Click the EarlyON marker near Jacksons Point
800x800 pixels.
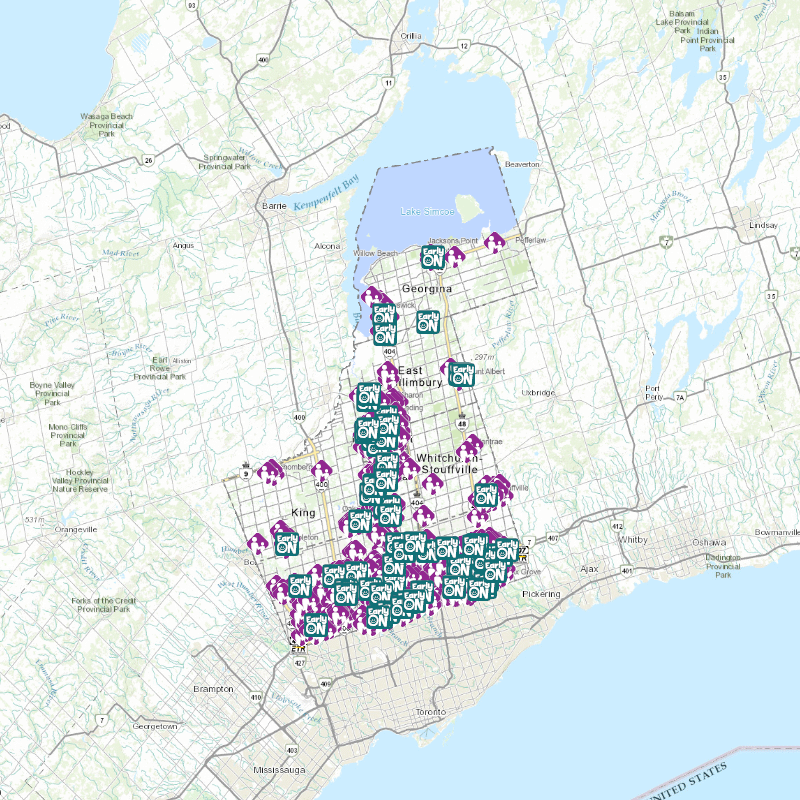tap(432, 256)
